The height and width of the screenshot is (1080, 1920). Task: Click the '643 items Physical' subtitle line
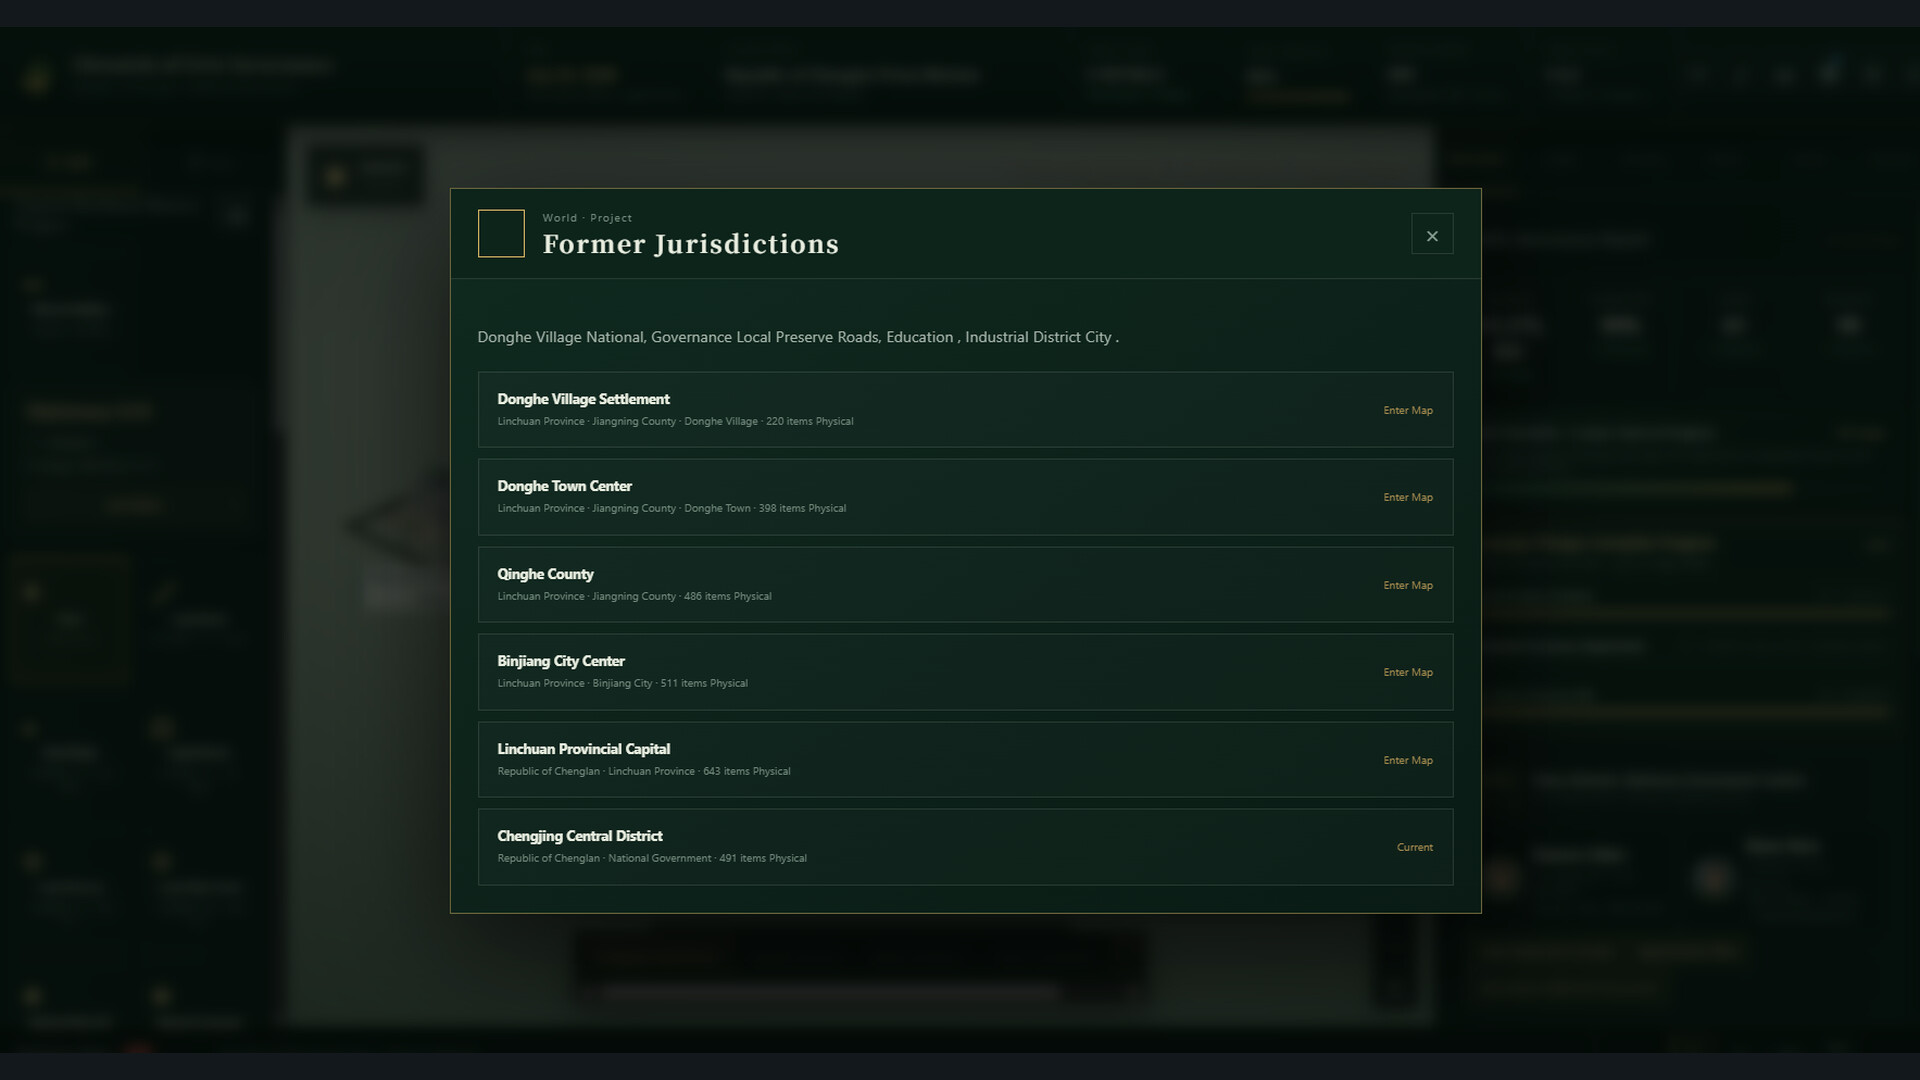643,771
